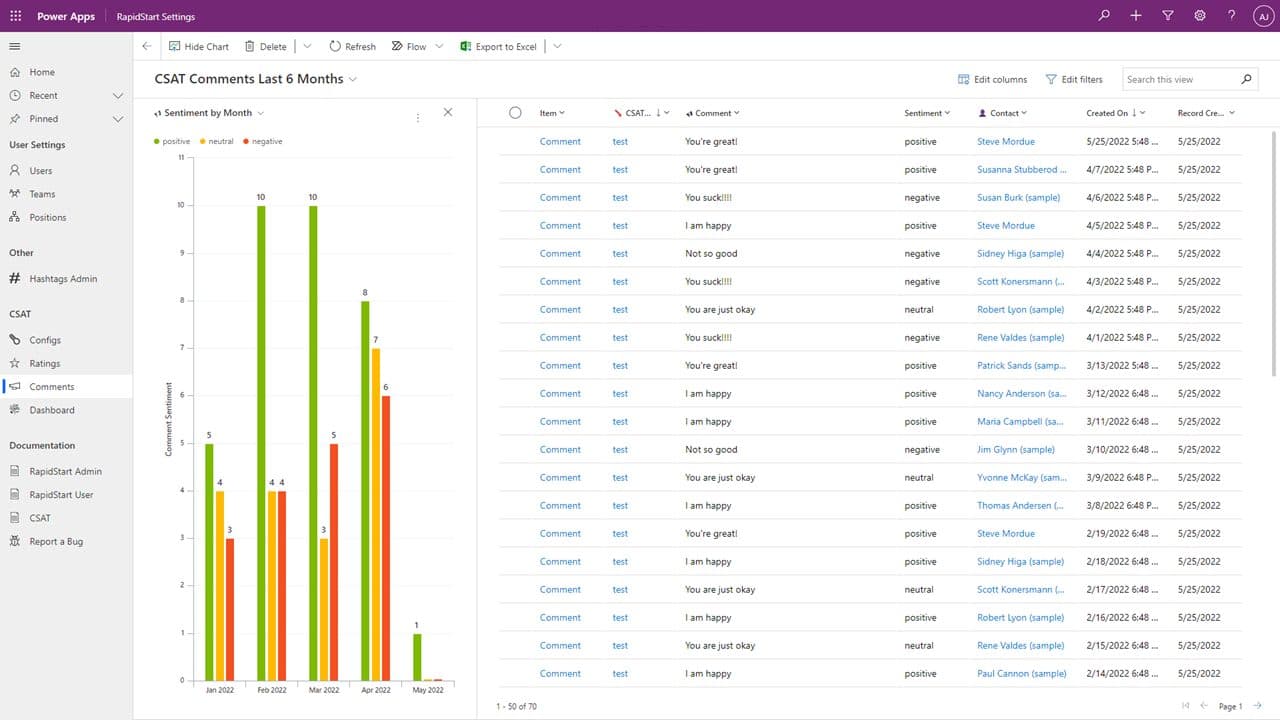Open the Steve Mordue contact link
This screenshot has width=1280, height=720.
coord(1005,141)
